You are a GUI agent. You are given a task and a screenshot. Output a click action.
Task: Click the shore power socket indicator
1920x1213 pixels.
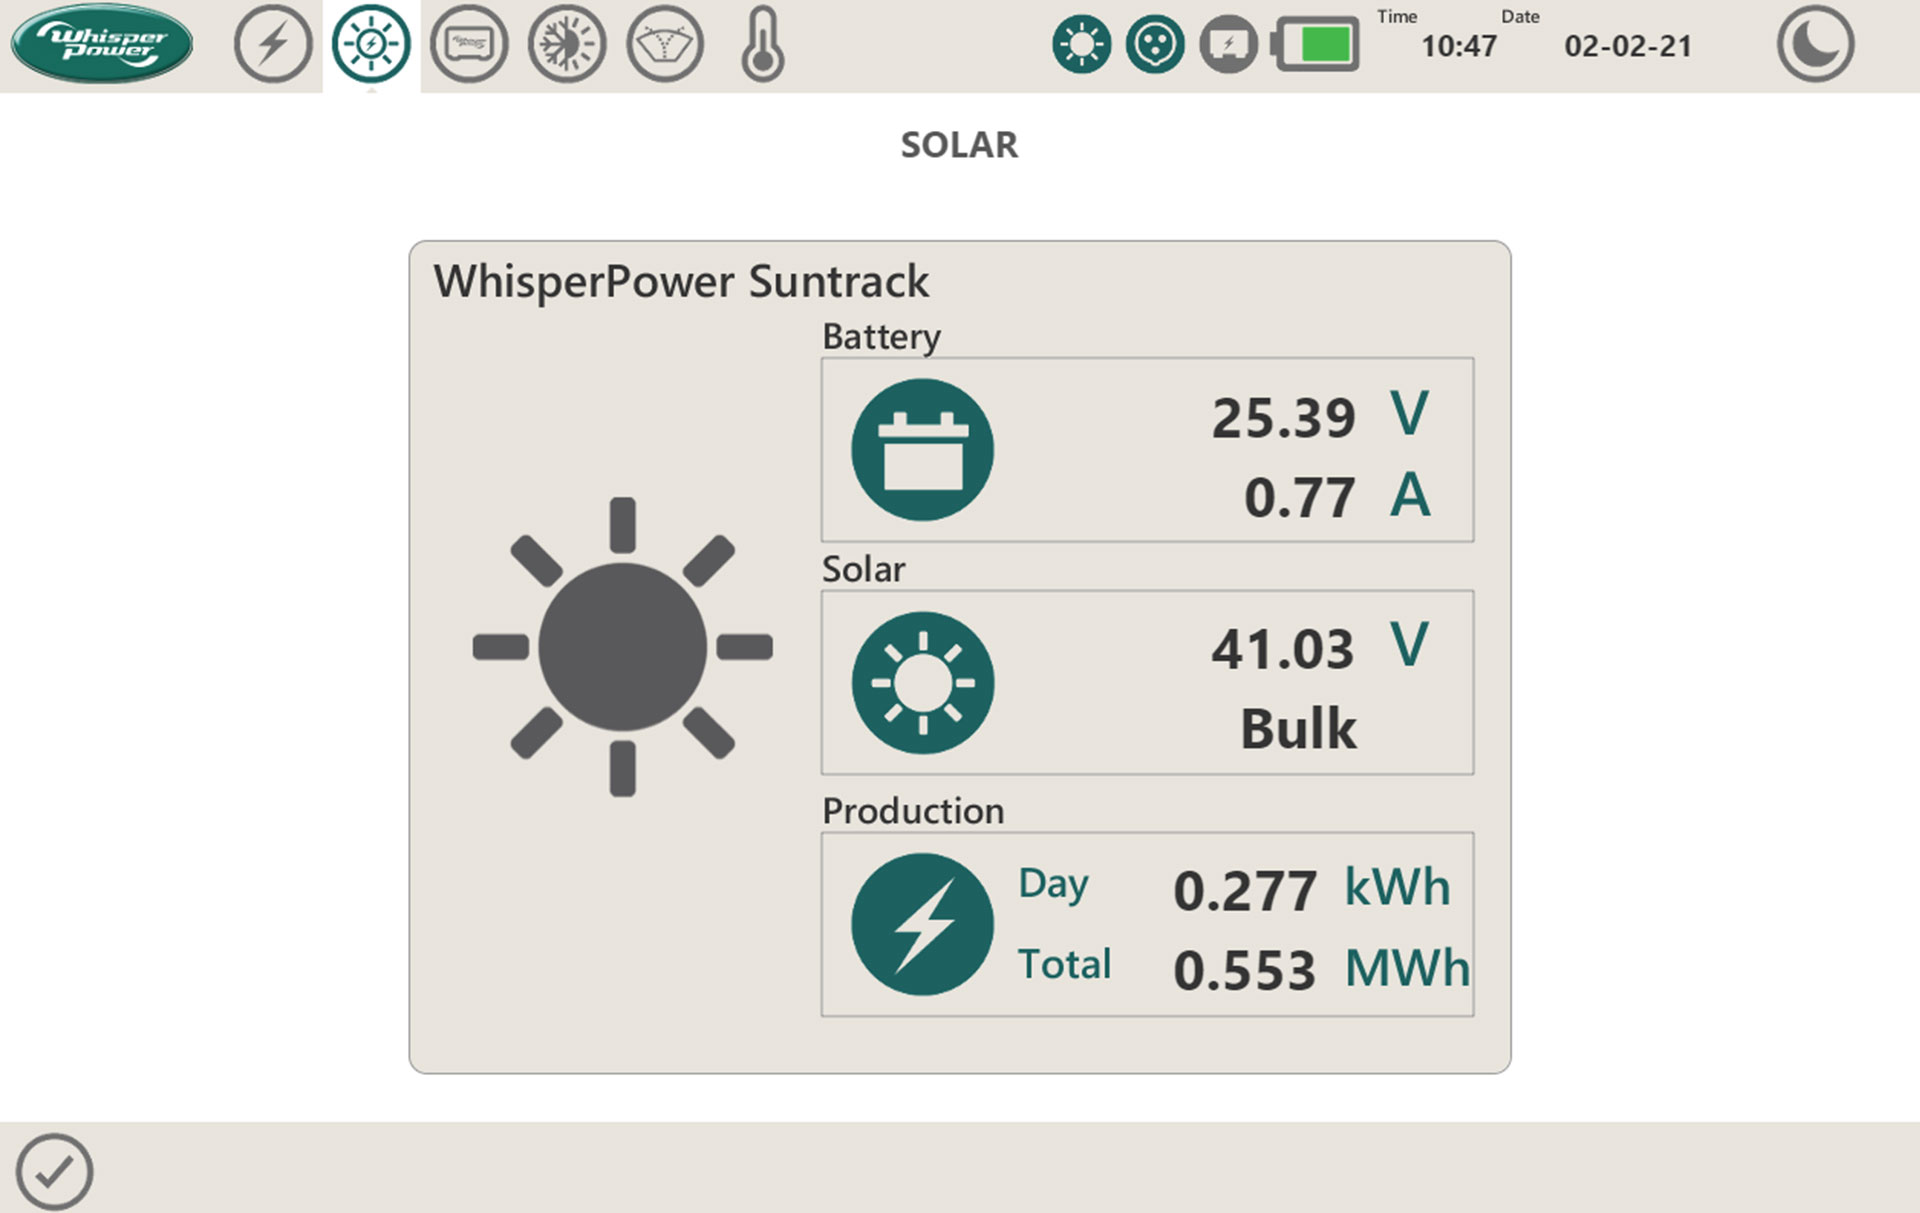(1155, 44)
